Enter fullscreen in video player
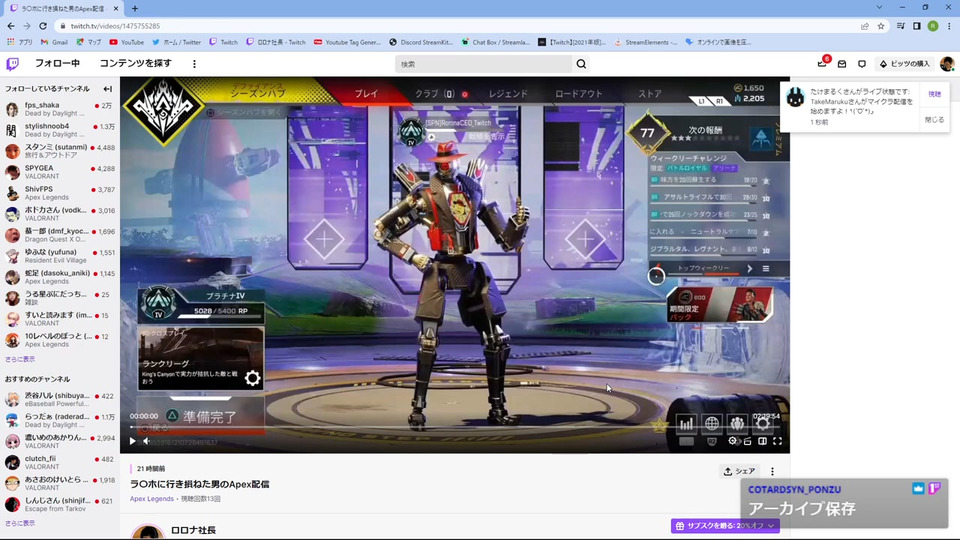This screenshot has width=960, height=540. [778, 441]
